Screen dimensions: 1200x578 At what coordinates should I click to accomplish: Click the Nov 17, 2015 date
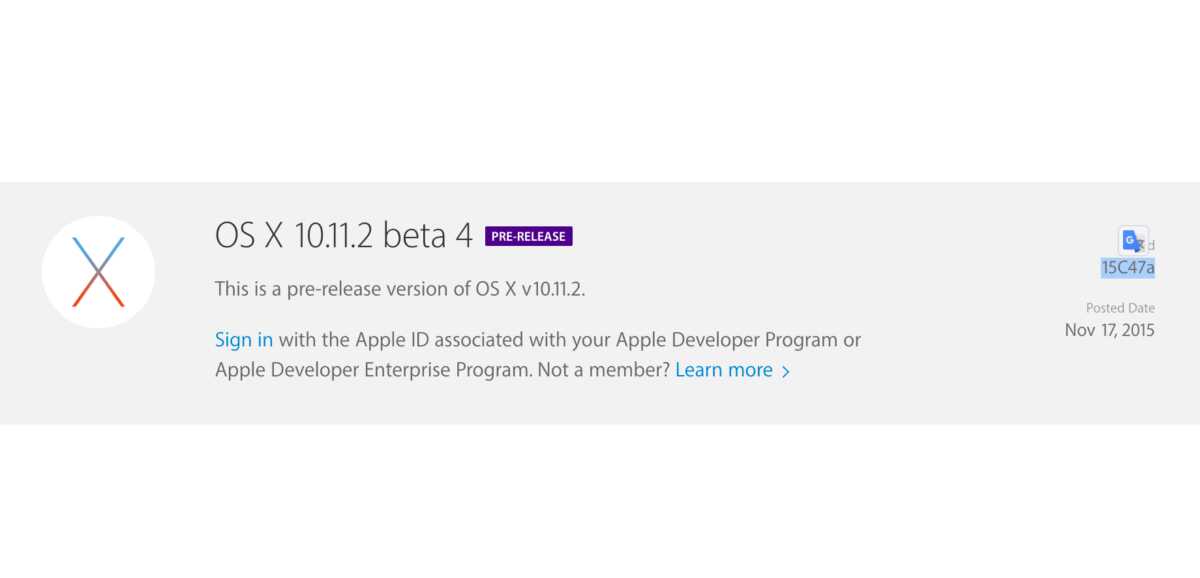coord(1109,330)
